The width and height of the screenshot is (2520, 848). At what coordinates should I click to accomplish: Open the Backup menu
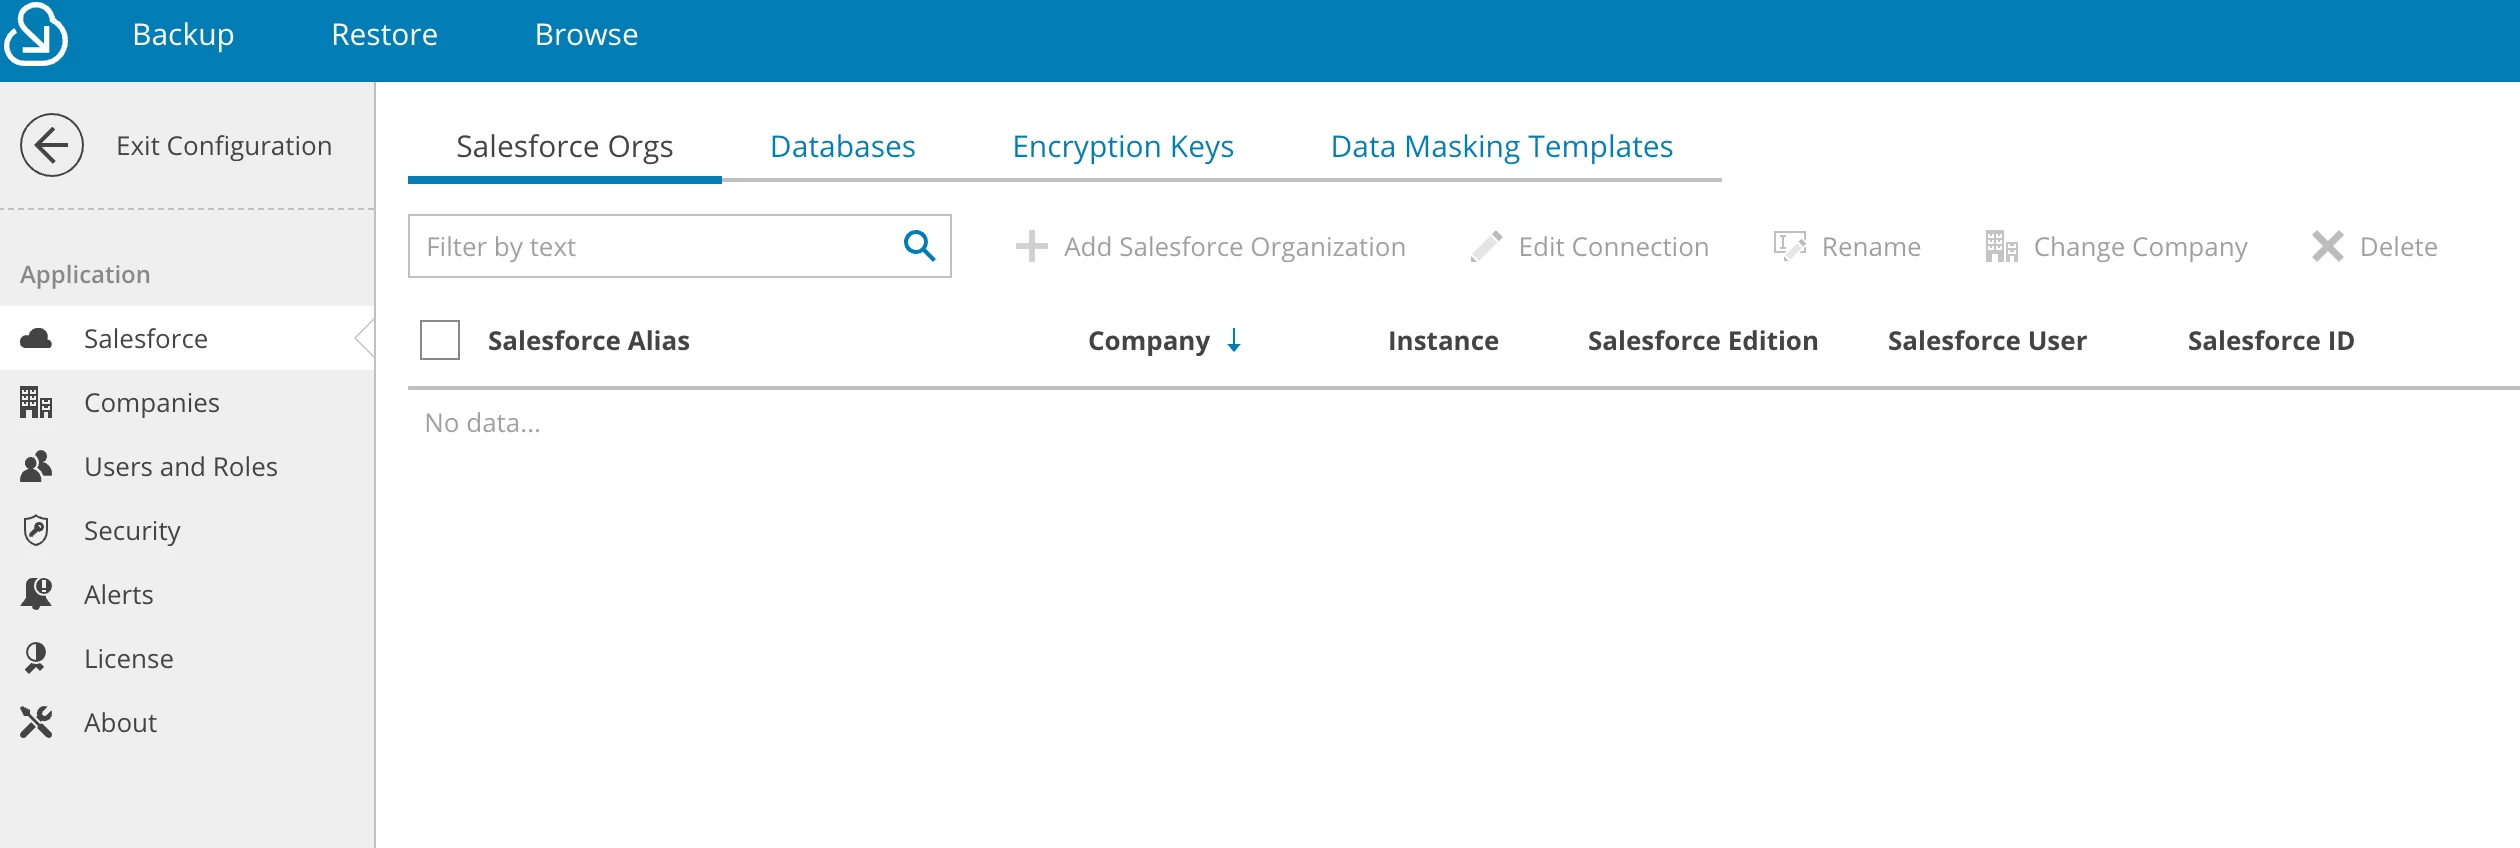[183, 35]
